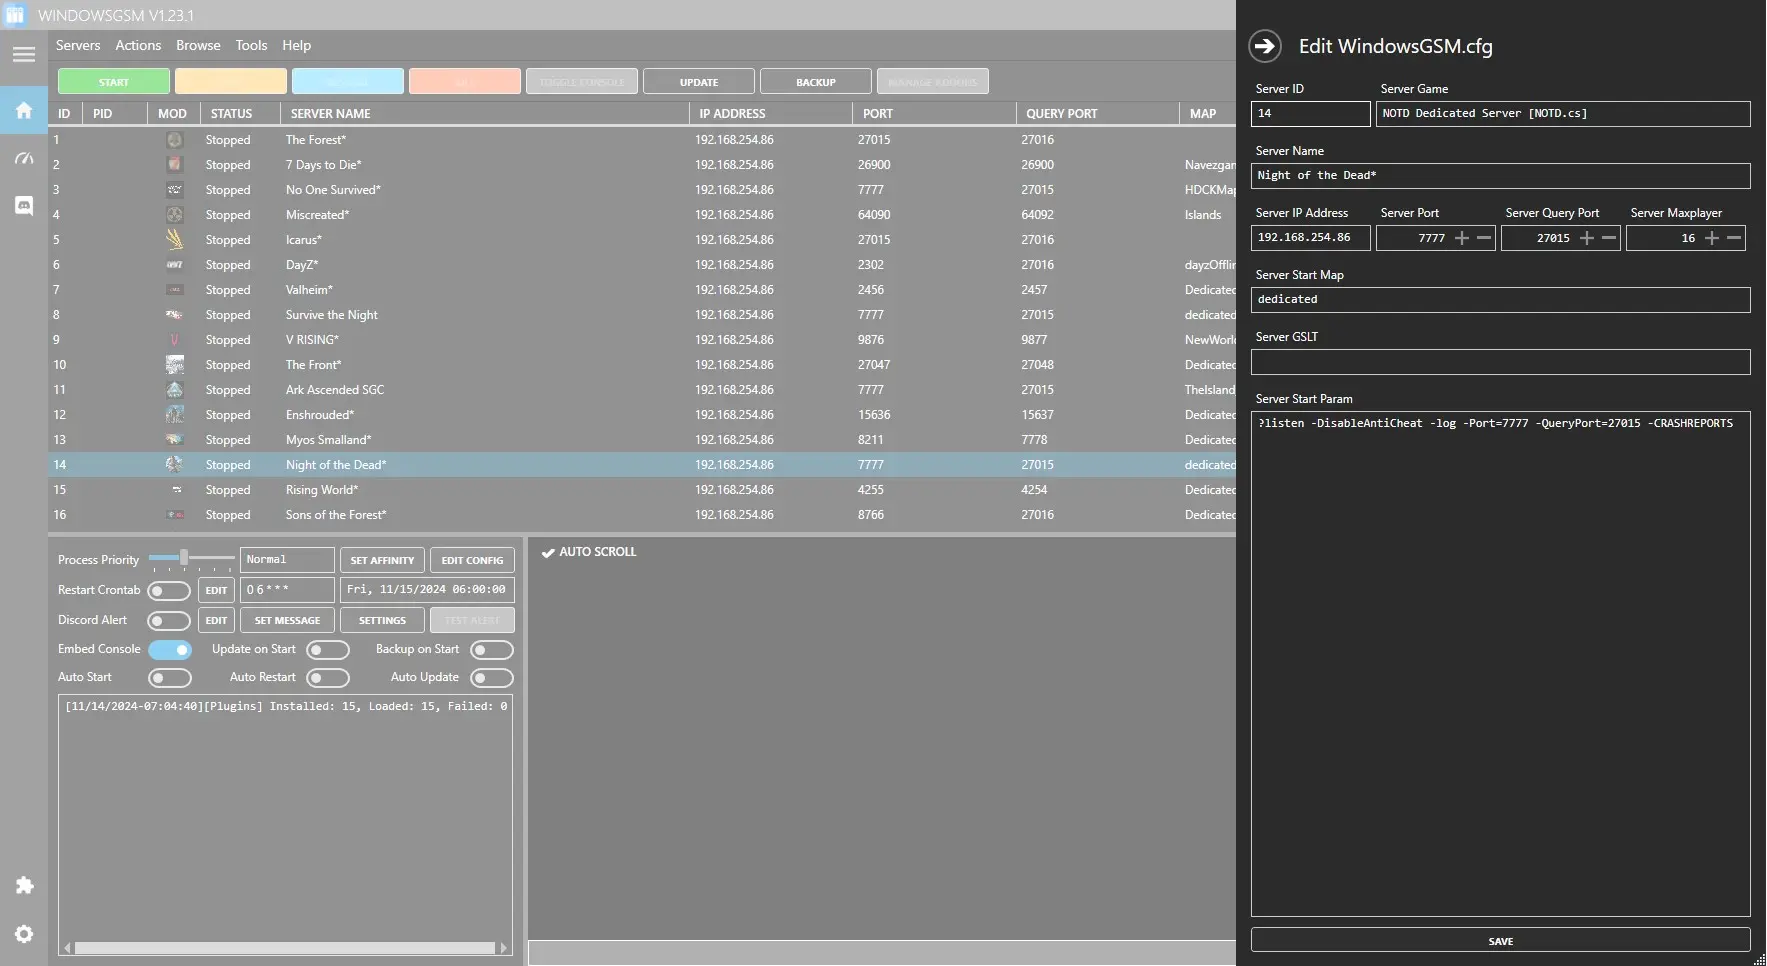Increase Server Port with plus icon

coord(1462,238)
